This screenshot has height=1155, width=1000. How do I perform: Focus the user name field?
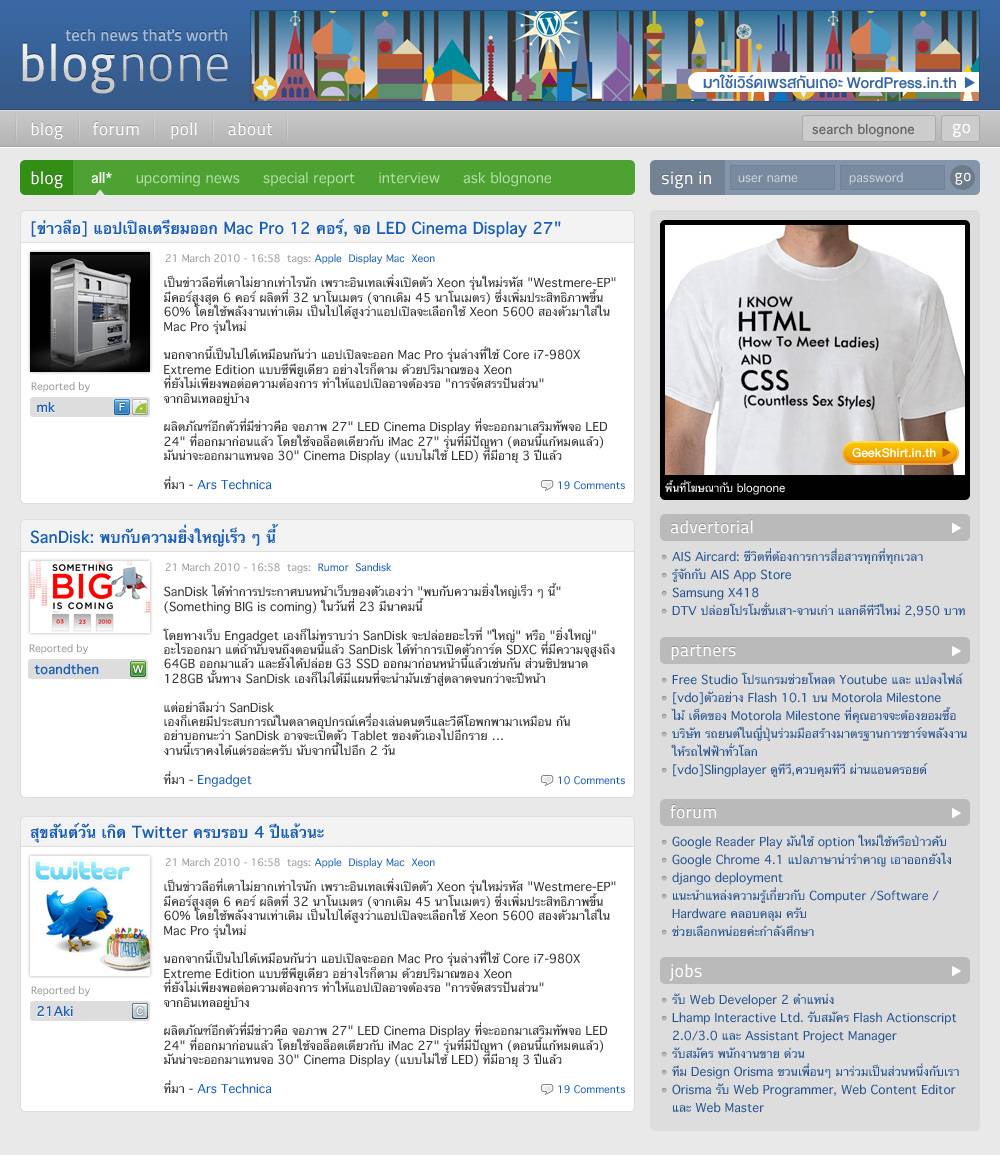(781, 178)
